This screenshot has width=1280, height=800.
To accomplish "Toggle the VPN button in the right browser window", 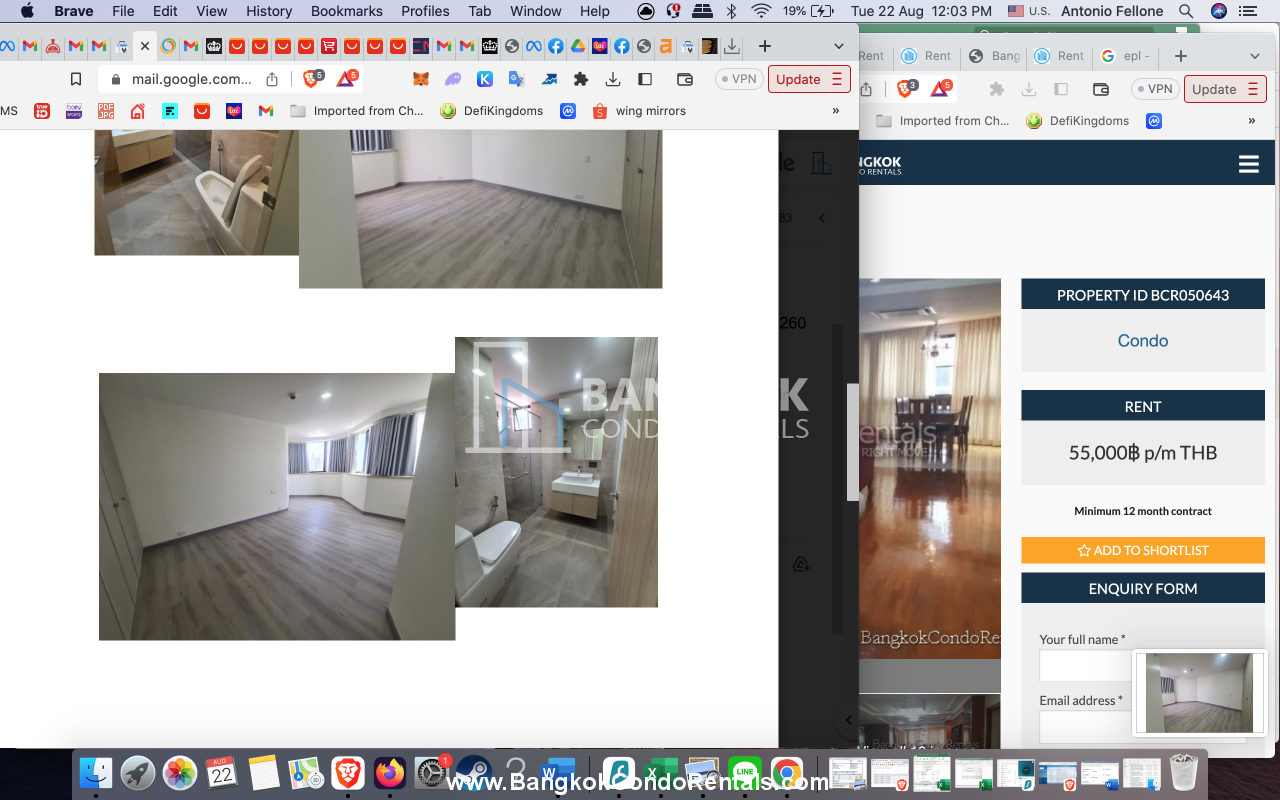I will 1155,89.
